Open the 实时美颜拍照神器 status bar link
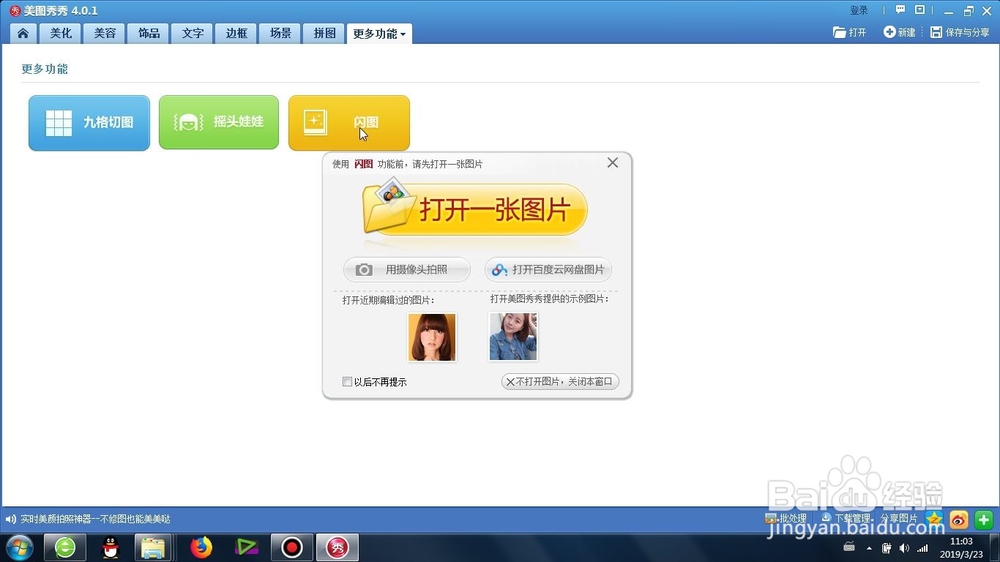The image size is (1000, 562). tap(96, 519)
